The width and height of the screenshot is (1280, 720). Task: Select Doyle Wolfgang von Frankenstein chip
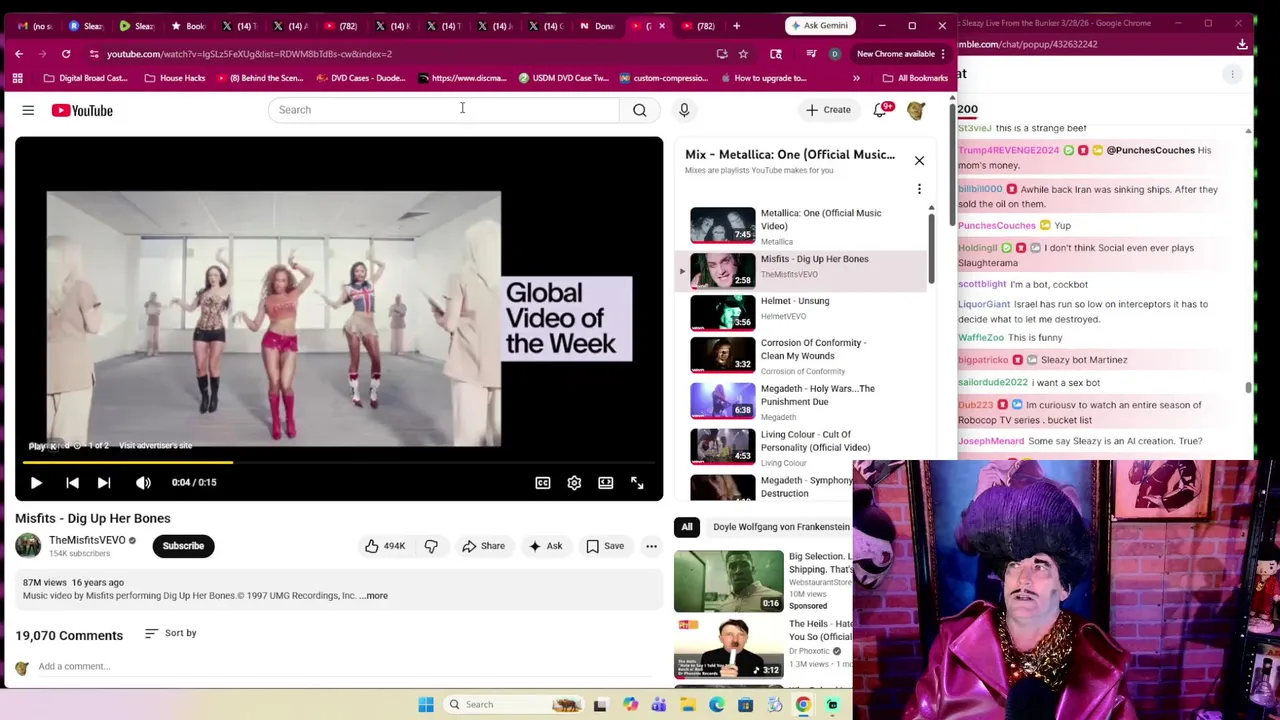point(780,527)
